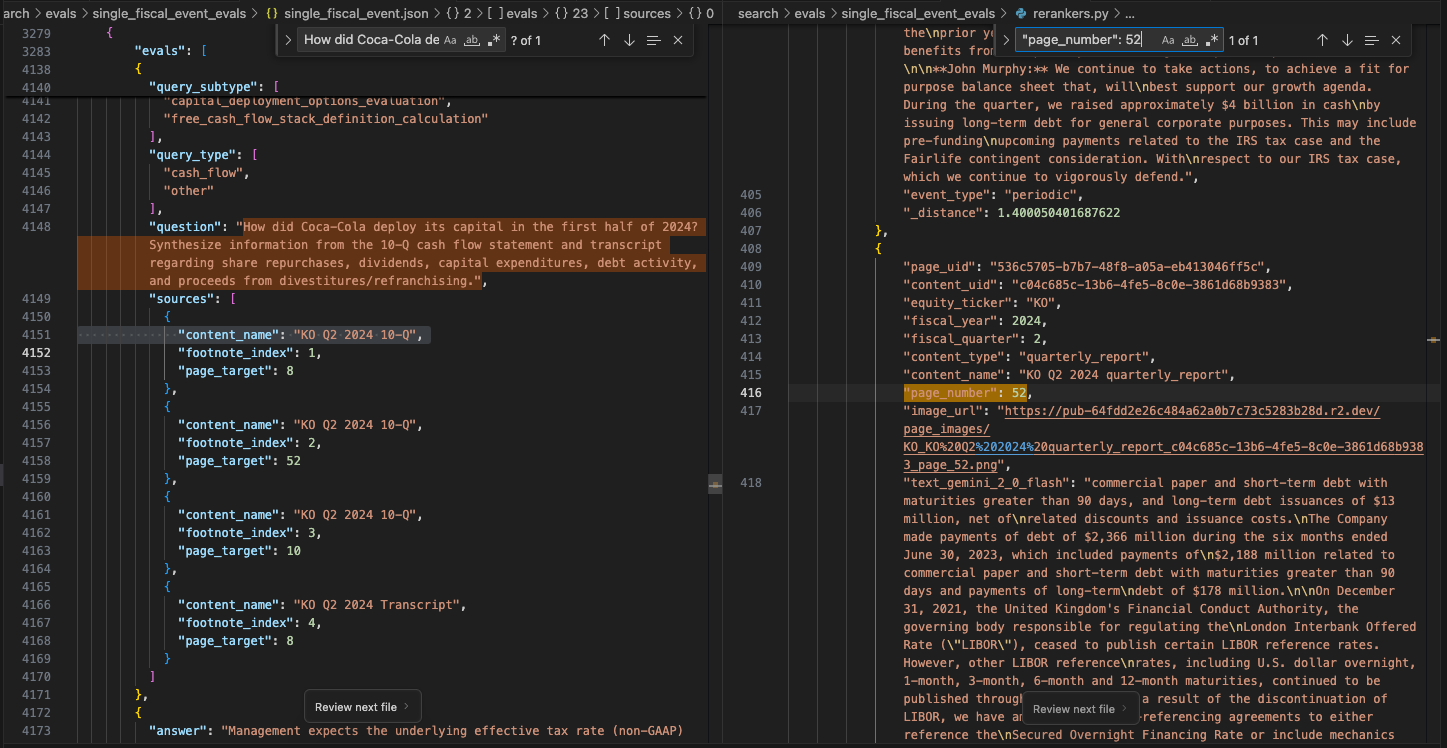Click "free_cash_flow_stack_definition_calculation" string

pyautogui.click(x=325, y=119)
